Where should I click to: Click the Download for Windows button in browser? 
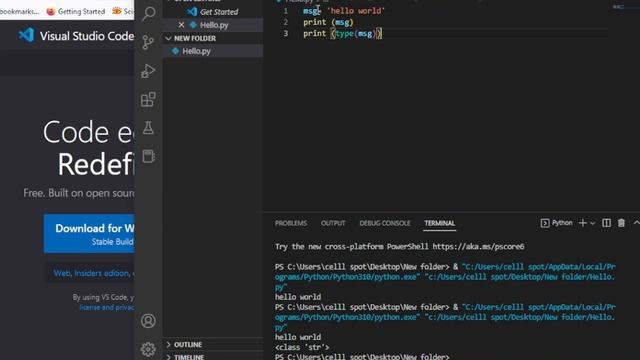click(x=89, y=233)
